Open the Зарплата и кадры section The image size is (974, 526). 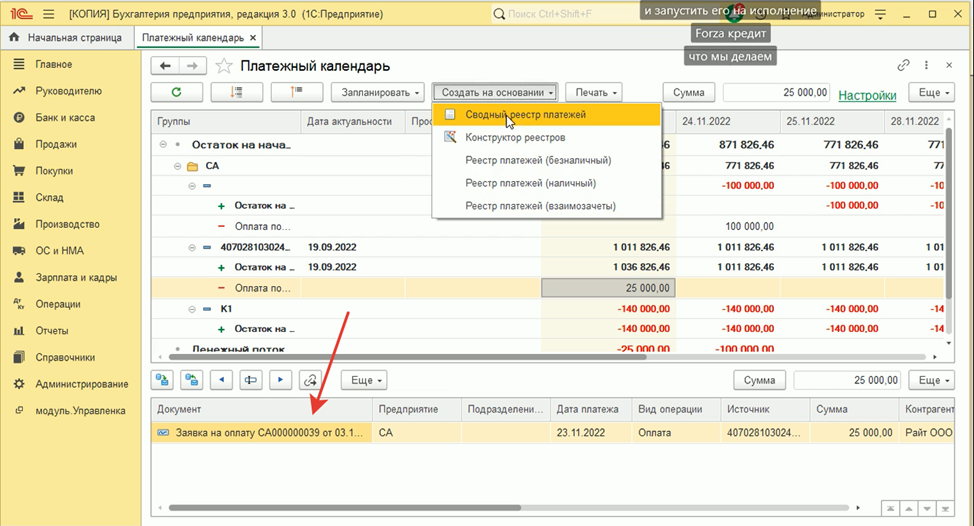point(76,278)
